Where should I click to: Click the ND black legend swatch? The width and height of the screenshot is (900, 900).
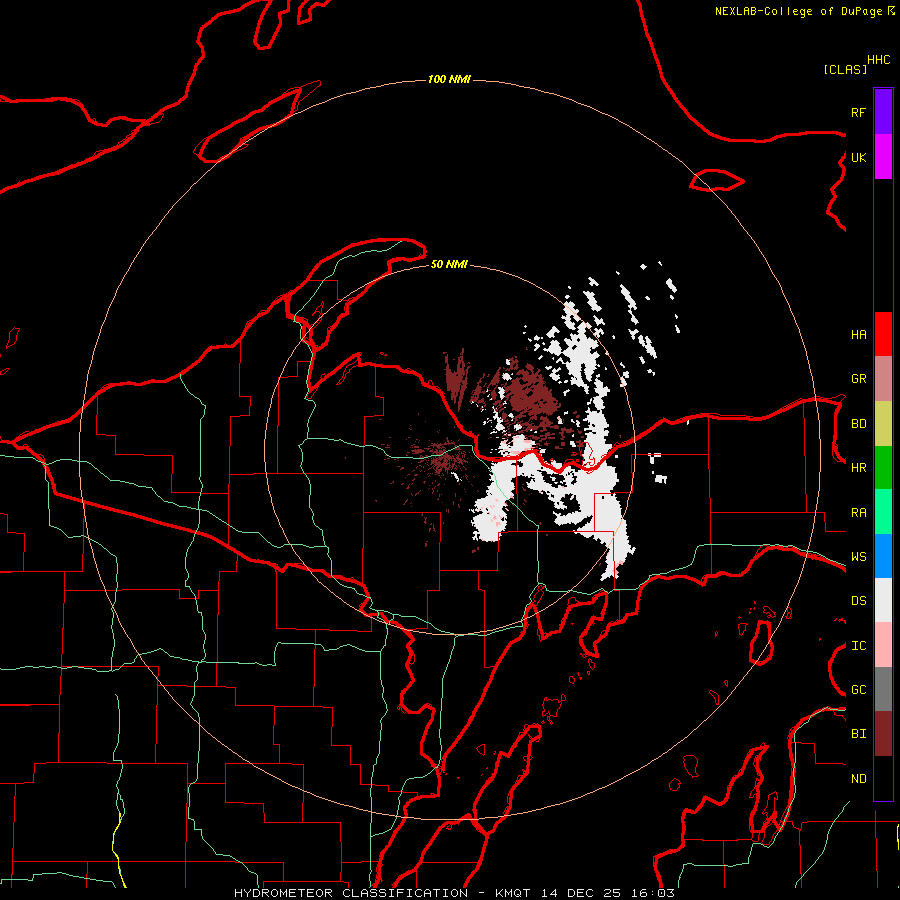pyautogui.click(x=883, y=778)
